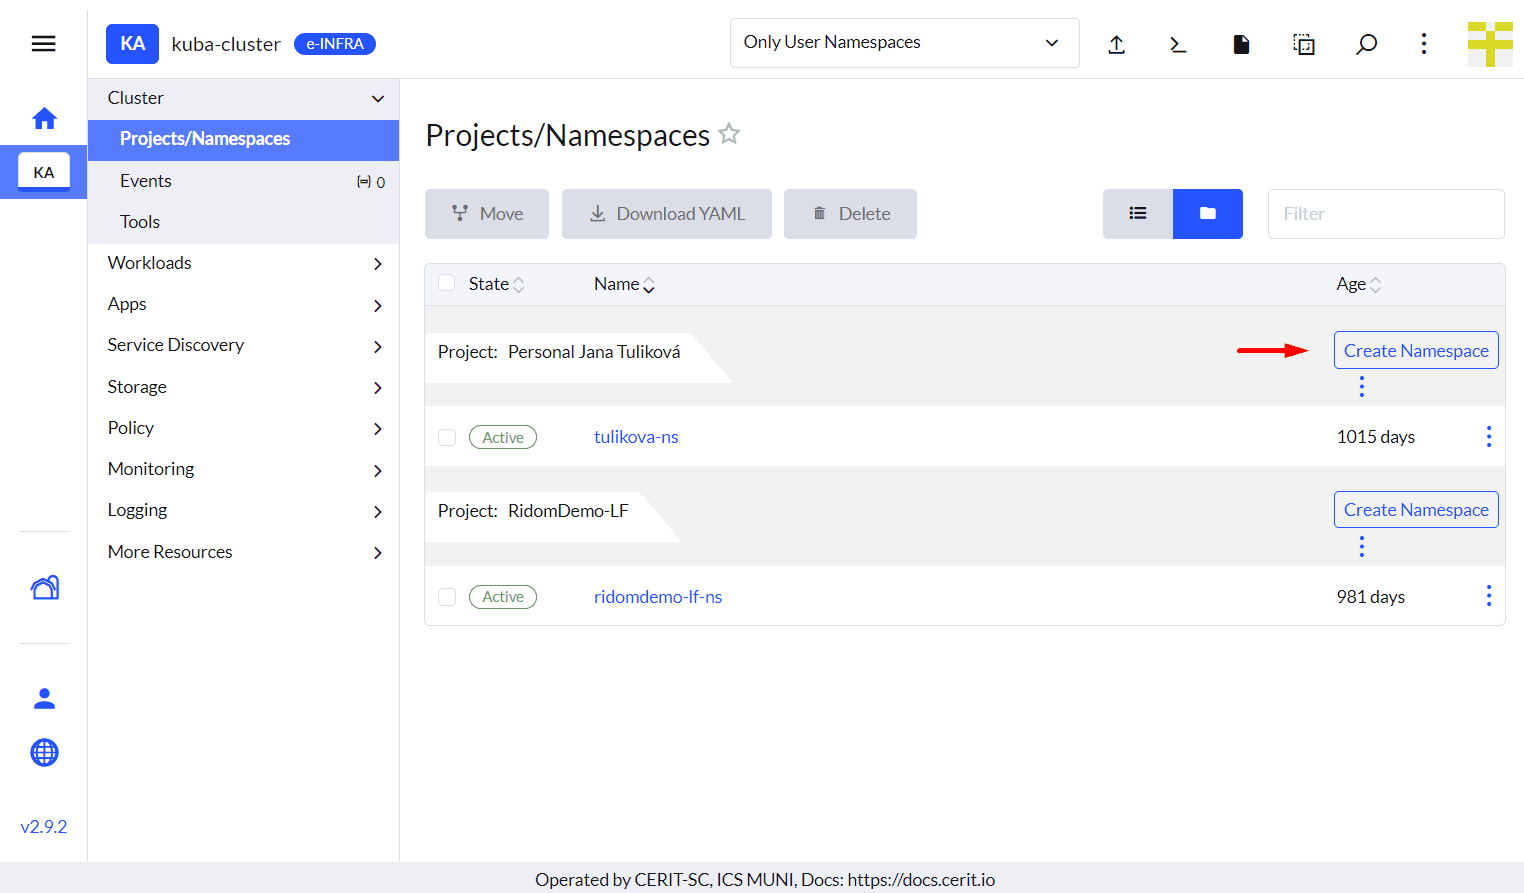Open the resource search magnifier icon

tap(1366, 44)
